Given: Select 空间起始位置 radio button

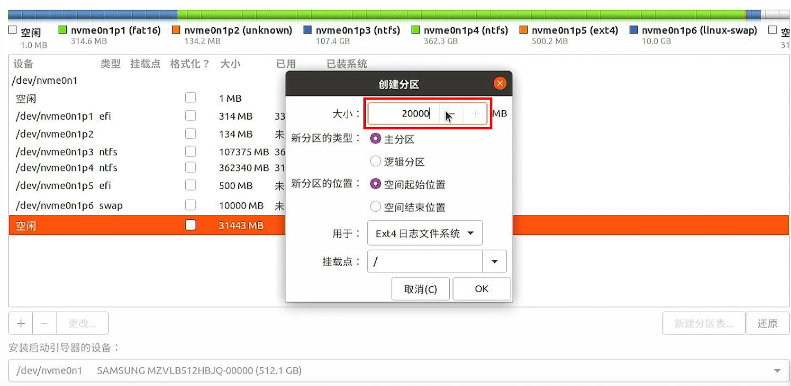Looking at the screenshot, I should pos(375,184).
